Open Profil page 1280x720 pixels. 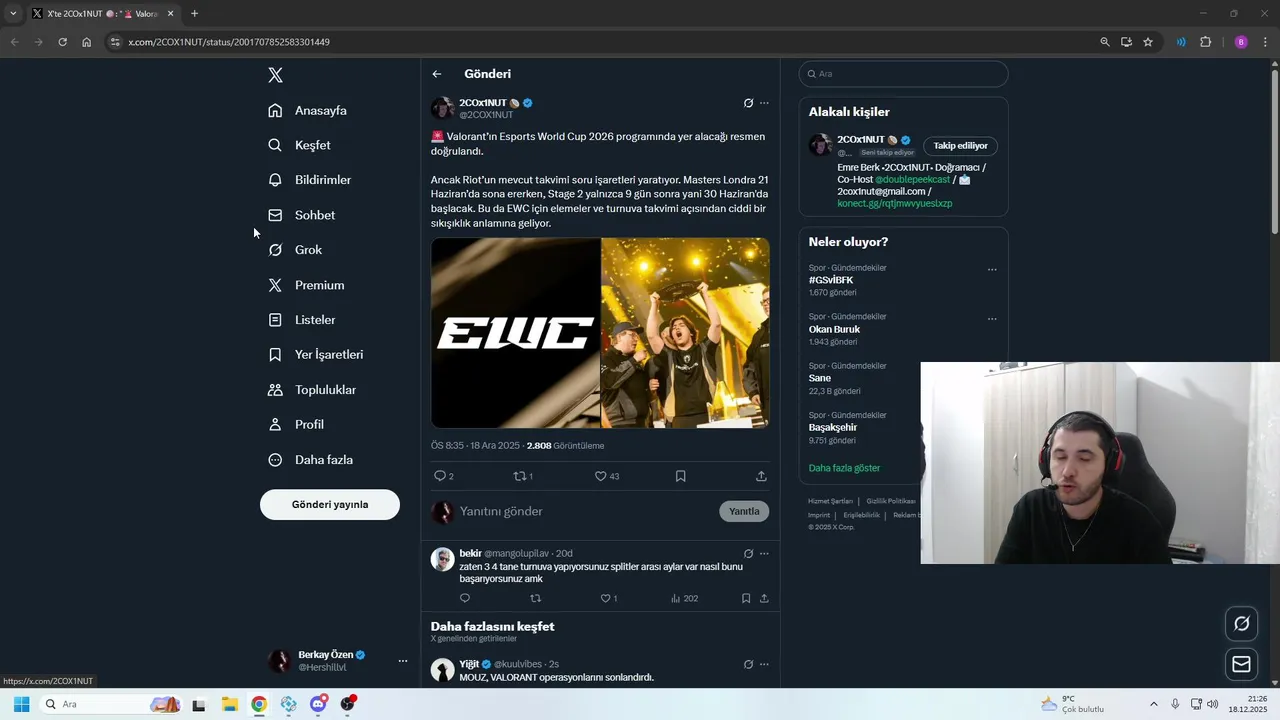click(x=296, y=425)
